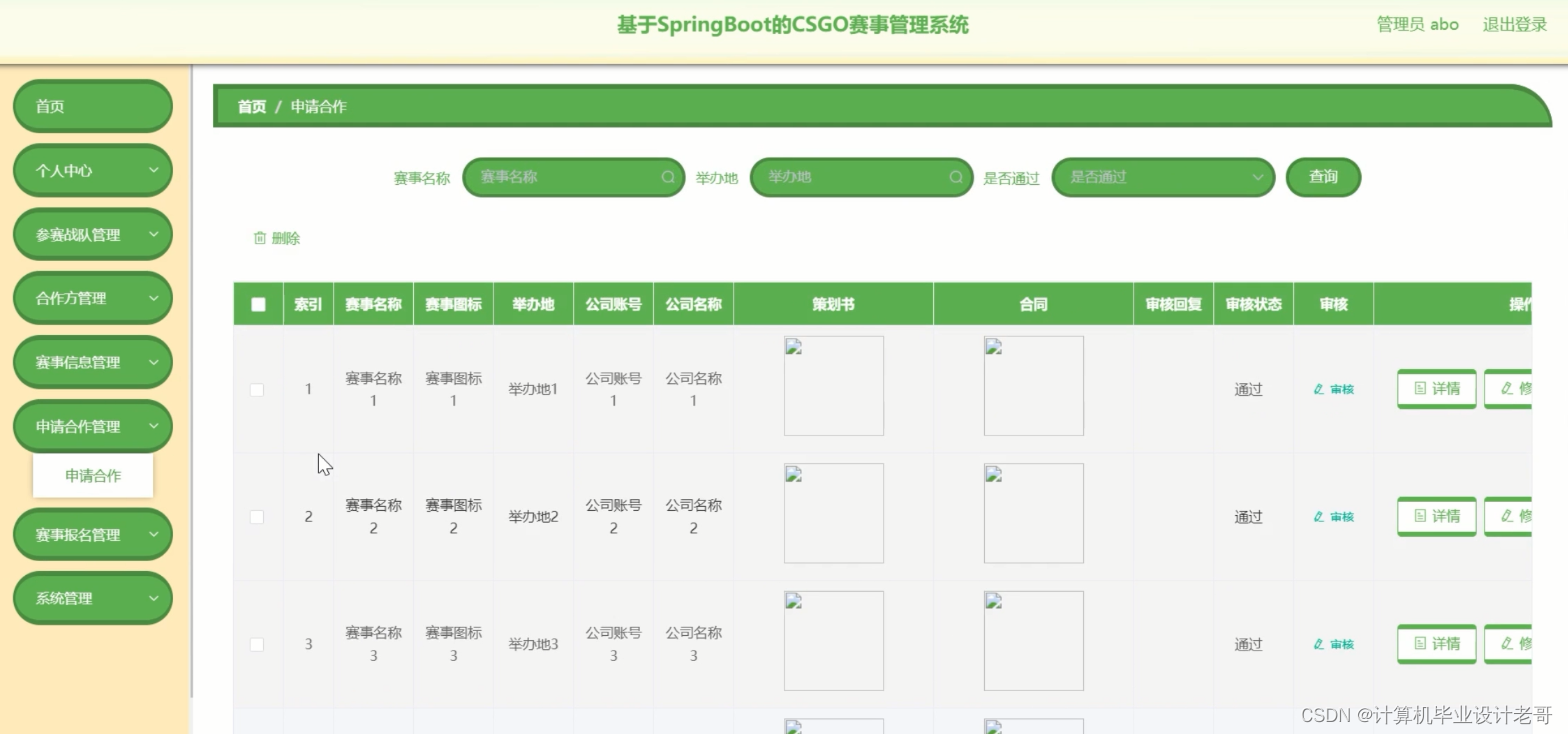Click the 审核状态 column header

point(1253,304)
